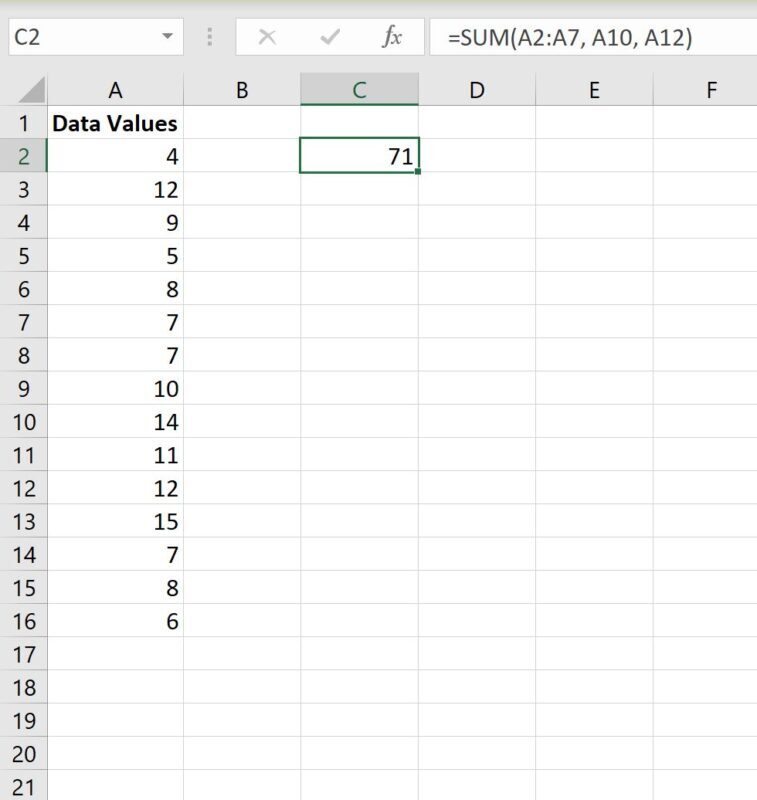Select column D header

(477, 90)
